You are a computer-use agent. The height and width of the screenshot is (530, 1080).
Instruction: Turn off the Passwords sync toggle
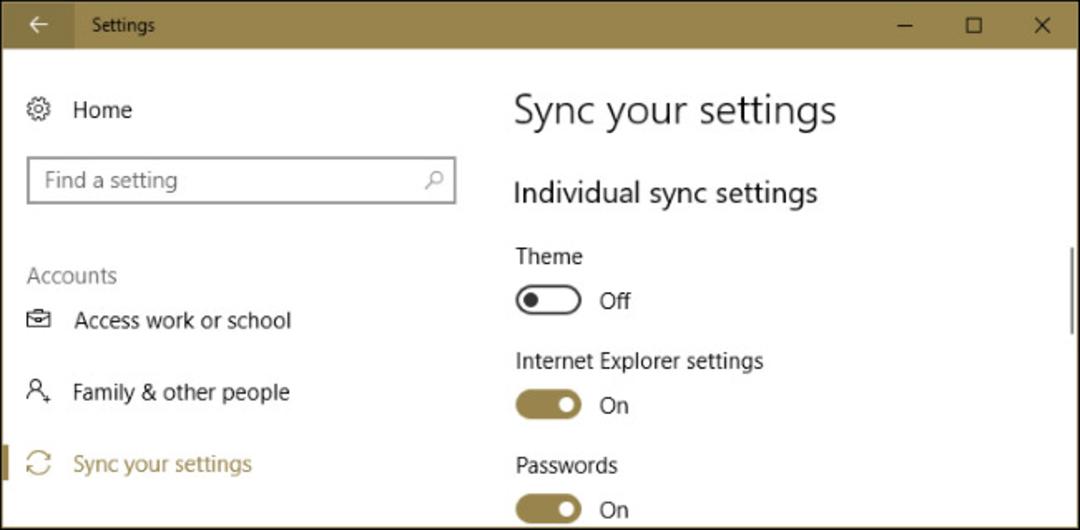548,509
